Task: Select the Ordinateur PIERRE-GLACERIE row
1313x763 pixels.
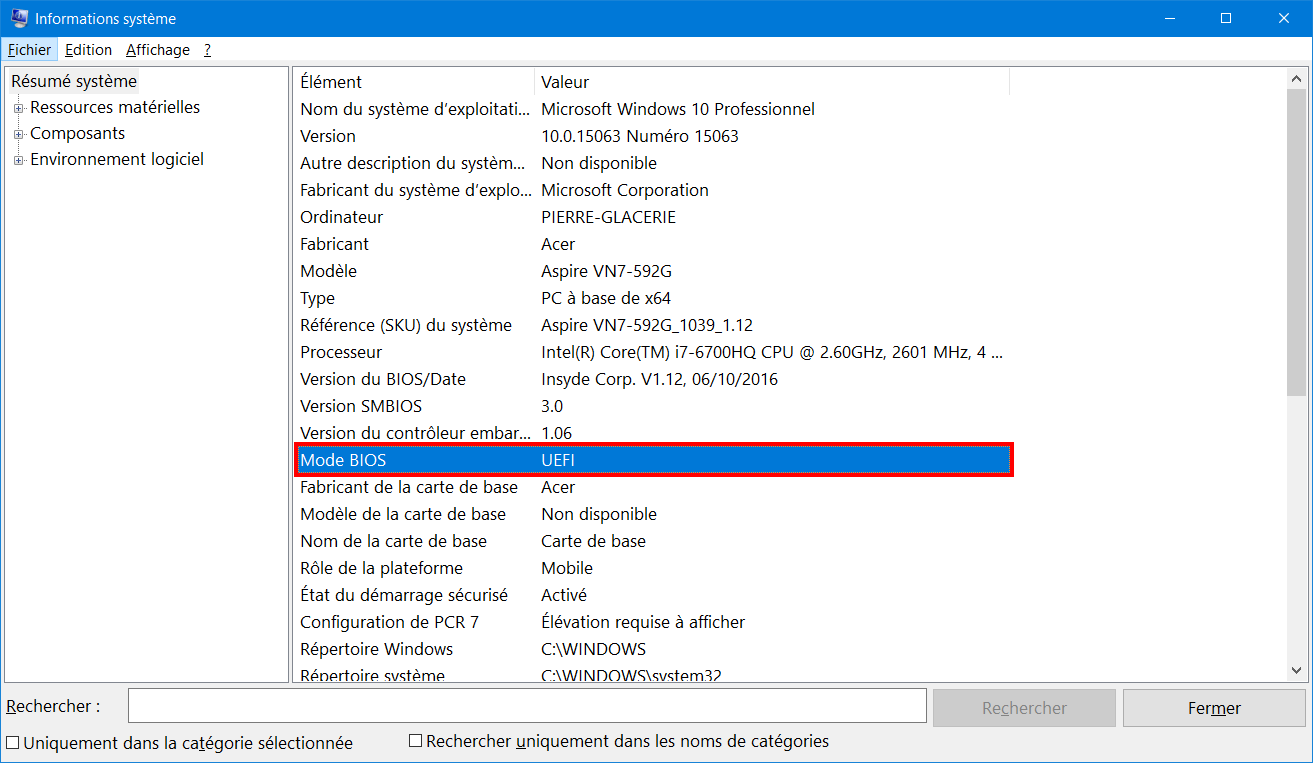Action: (x=652, y=217)
